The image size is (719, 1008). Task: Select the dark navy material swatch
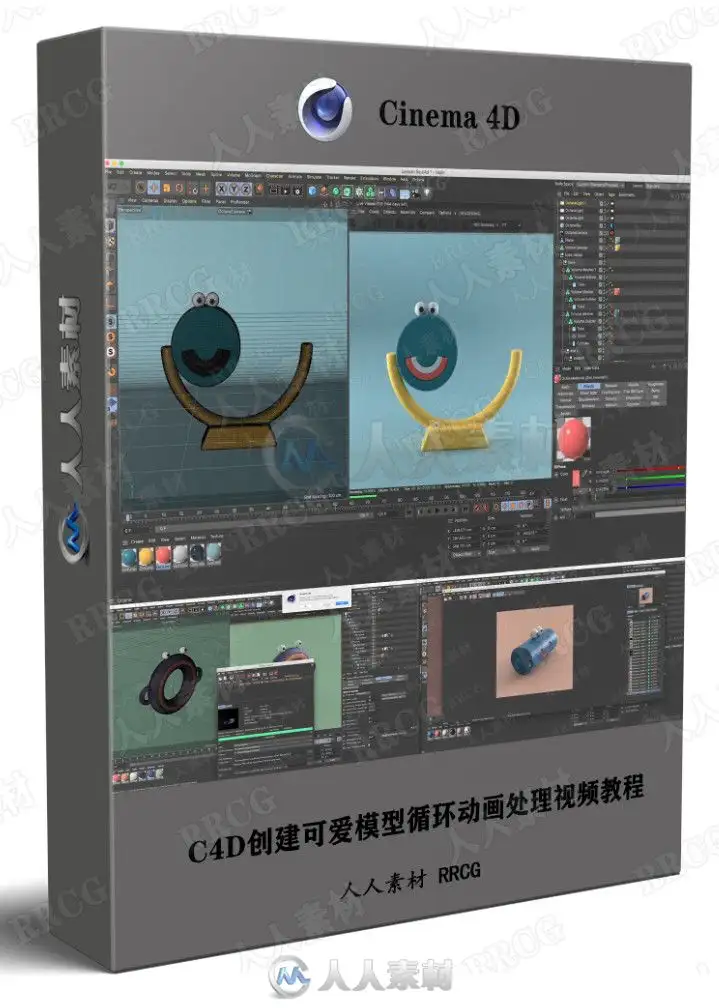[x=197, y=553]
